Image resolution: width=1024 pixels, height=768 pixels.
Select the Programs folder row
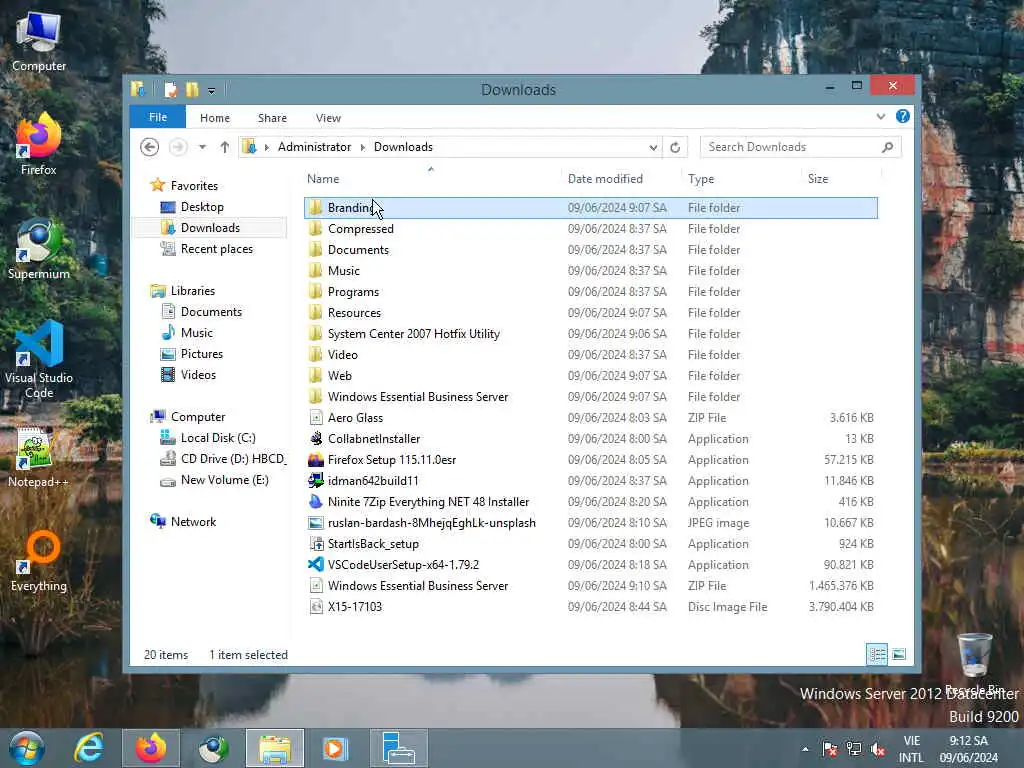[591, 292]
